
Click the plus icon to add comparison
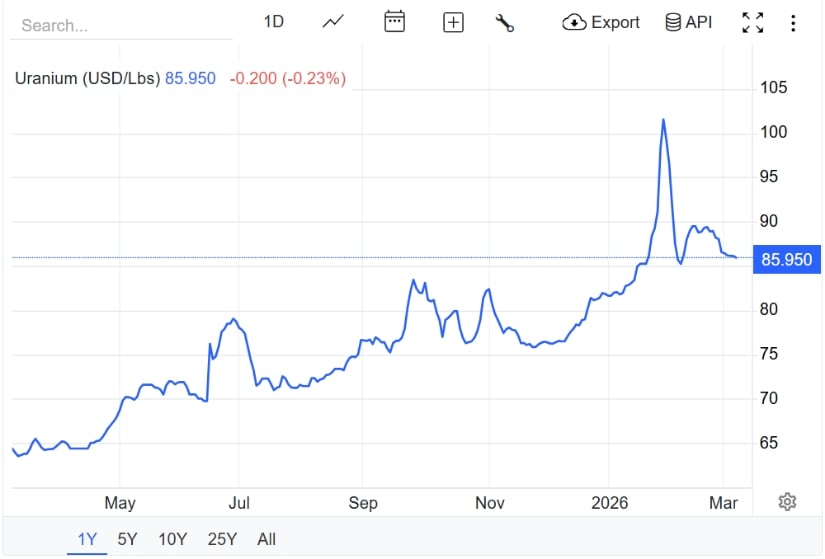click(x=453, y=22)
